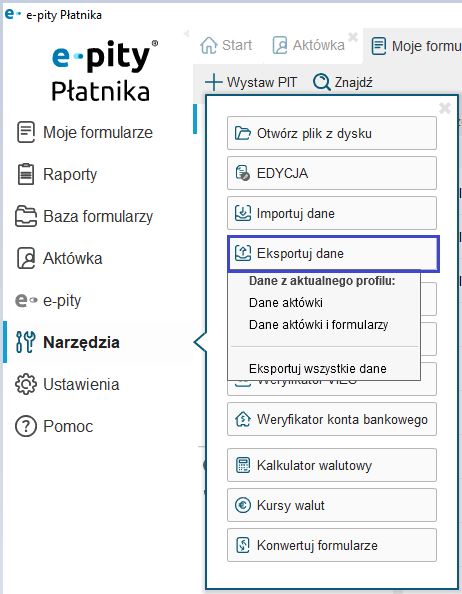Expand the Eksportuj dane dropdown button
This screenshot has height=594, width=462.
[333, 253]
